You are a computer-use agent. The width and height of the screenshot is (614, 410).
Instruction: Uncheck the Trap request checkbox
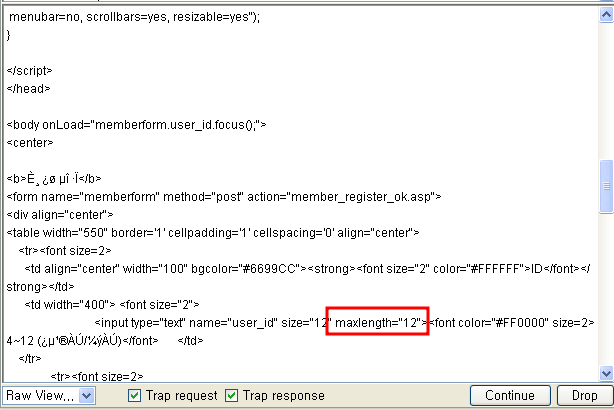tap(134, 396)
